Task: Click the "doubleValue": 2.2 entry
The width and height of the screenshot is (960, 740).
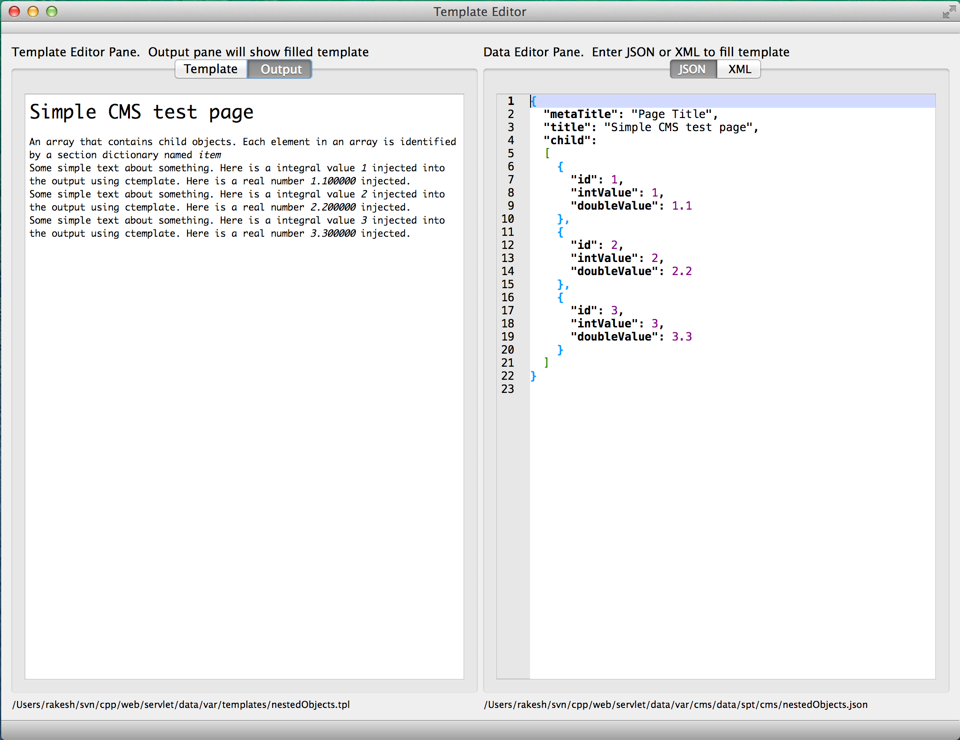Action: [x=631, y=271]
